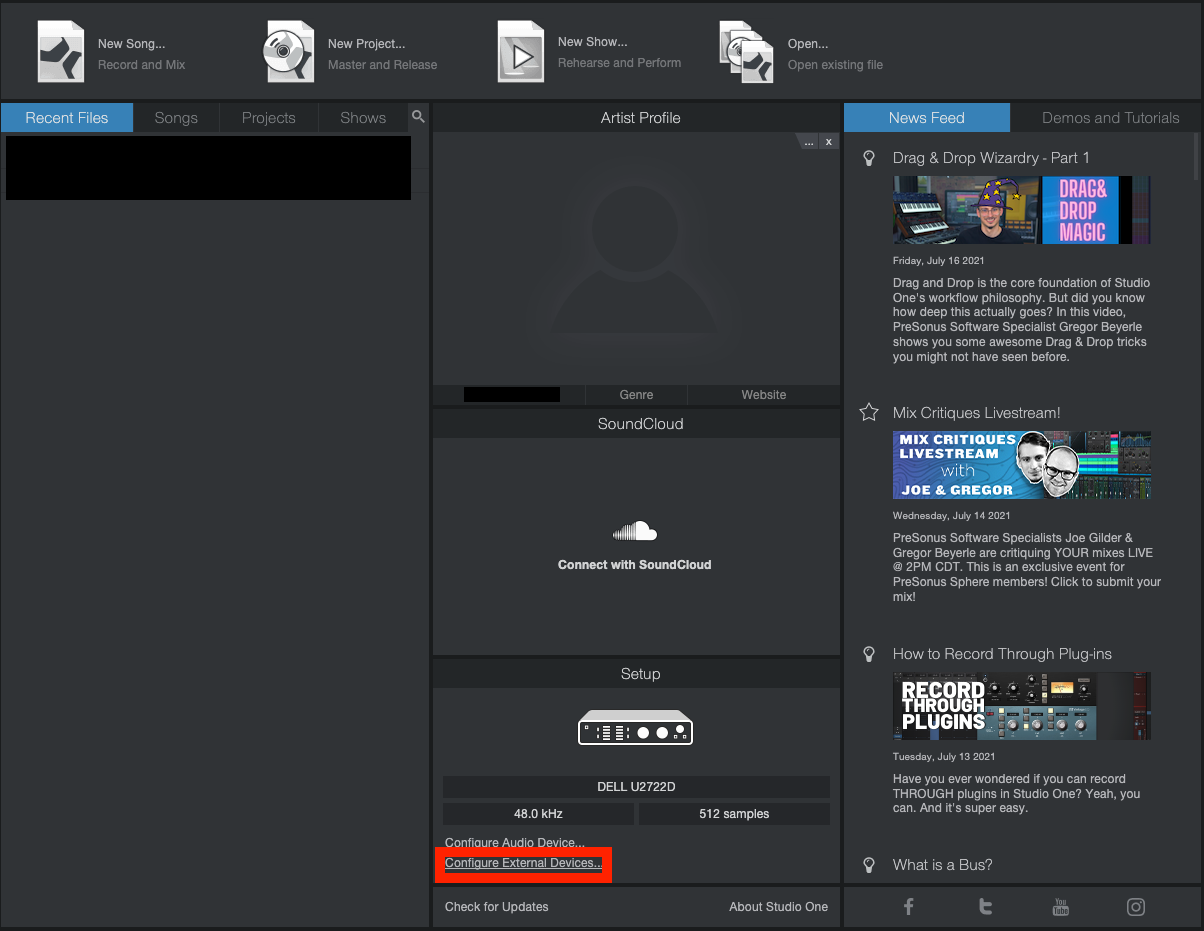The height and width of the screenshot is (931, 1204).
Task: Click Connect with SoundCloud
Action: [635, 565]
